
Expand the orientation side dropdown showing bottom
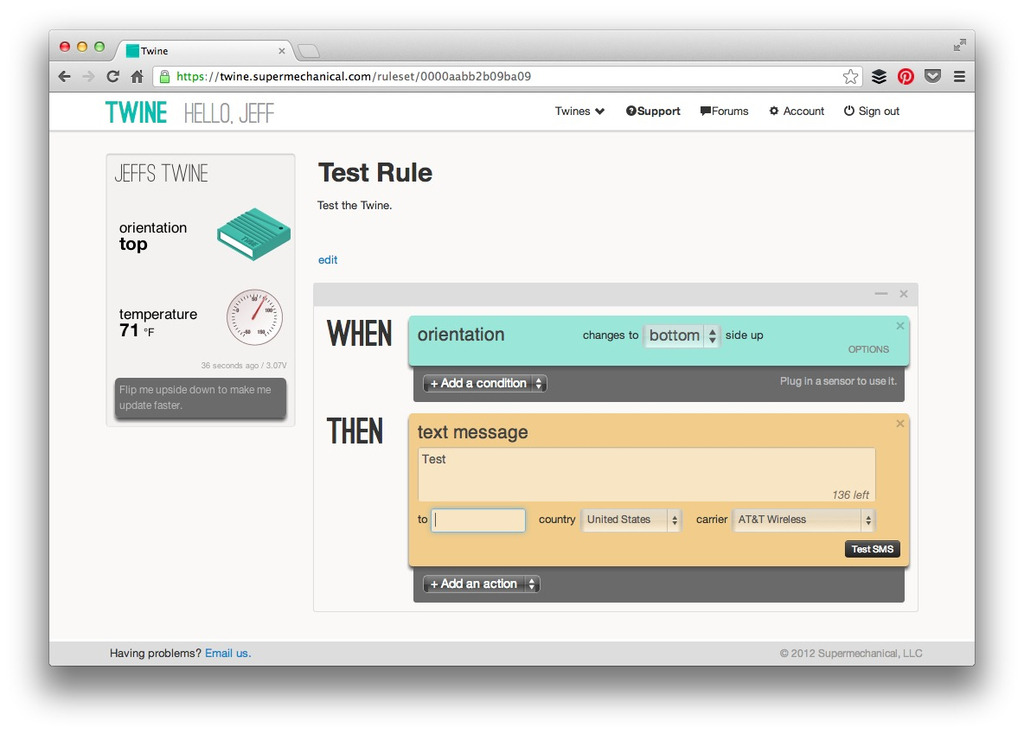click(x=682, y=336)
